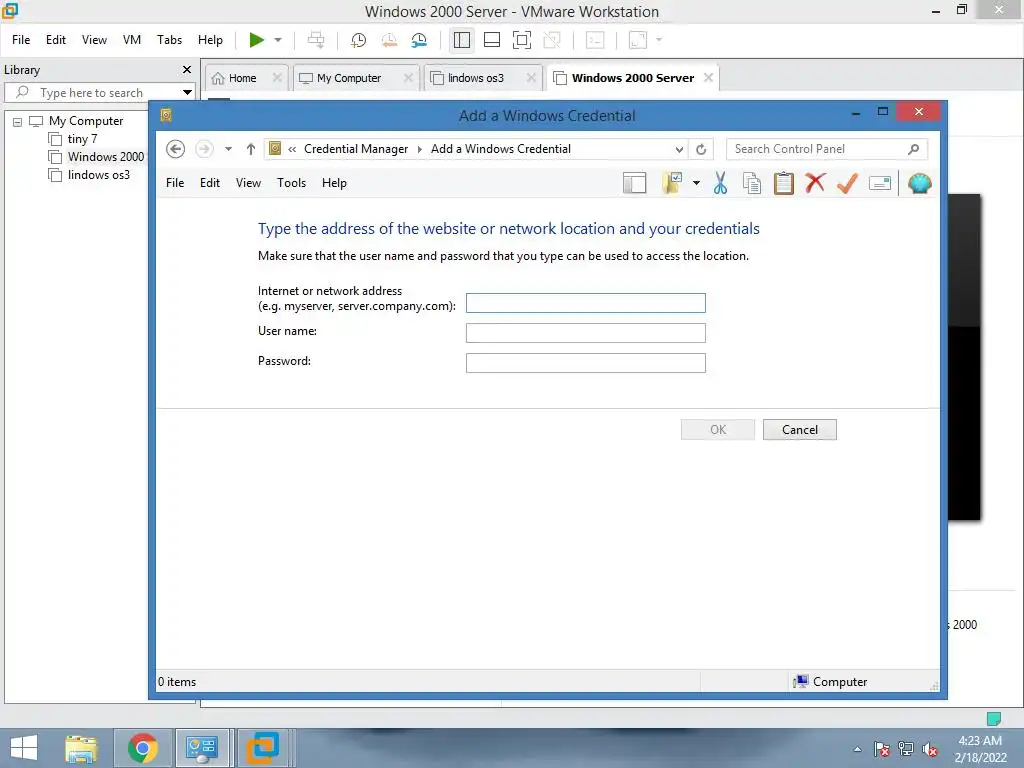Collapse the My Computer tree node

tap(18, 121)
